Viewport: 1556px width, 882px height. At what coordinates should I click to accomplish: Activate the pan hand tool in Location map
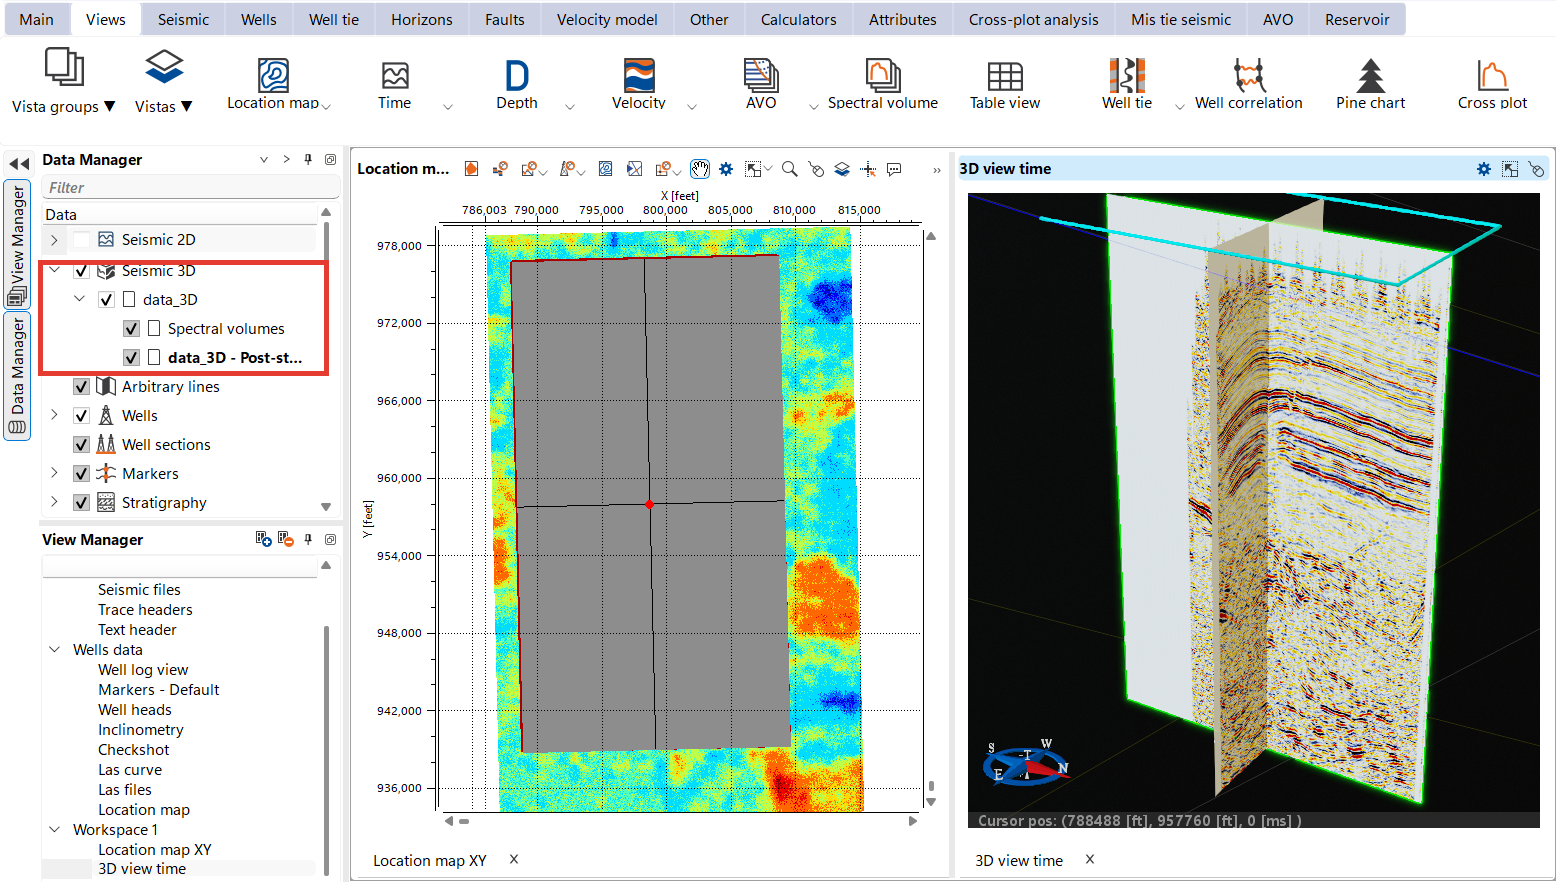point(700,169)
